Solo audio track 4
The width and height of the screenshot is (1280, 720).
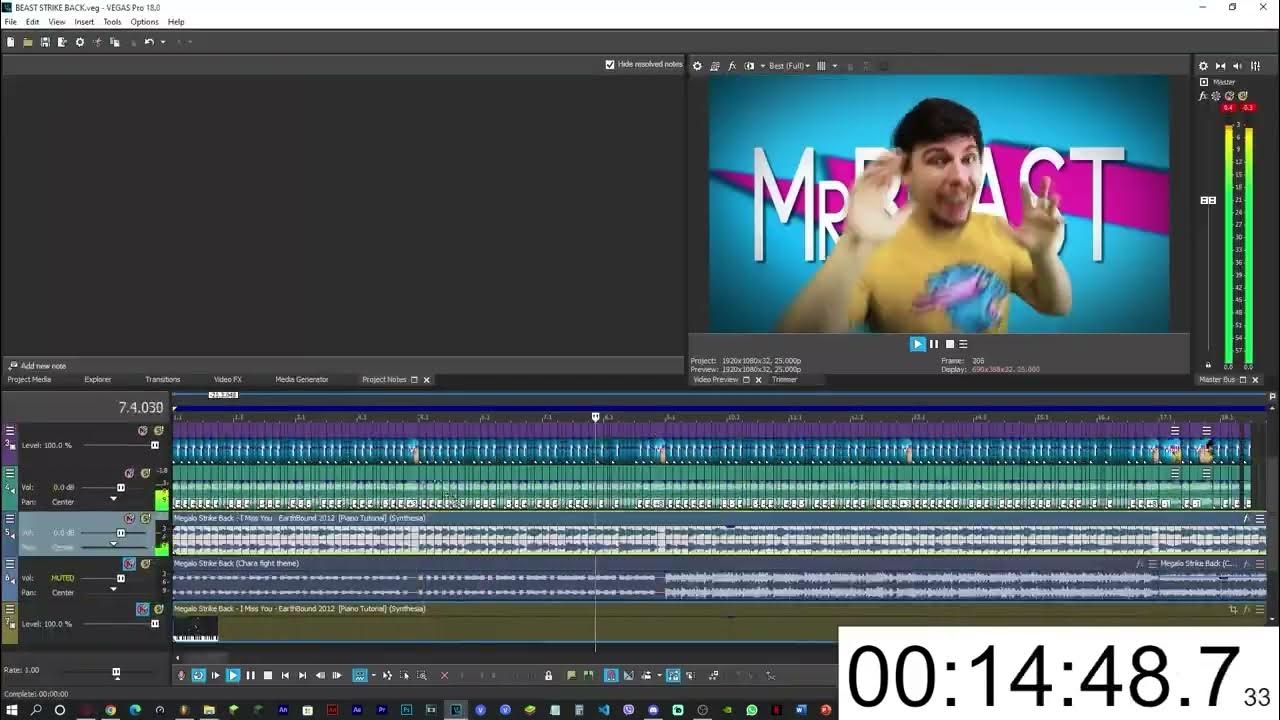coord(146,473)
